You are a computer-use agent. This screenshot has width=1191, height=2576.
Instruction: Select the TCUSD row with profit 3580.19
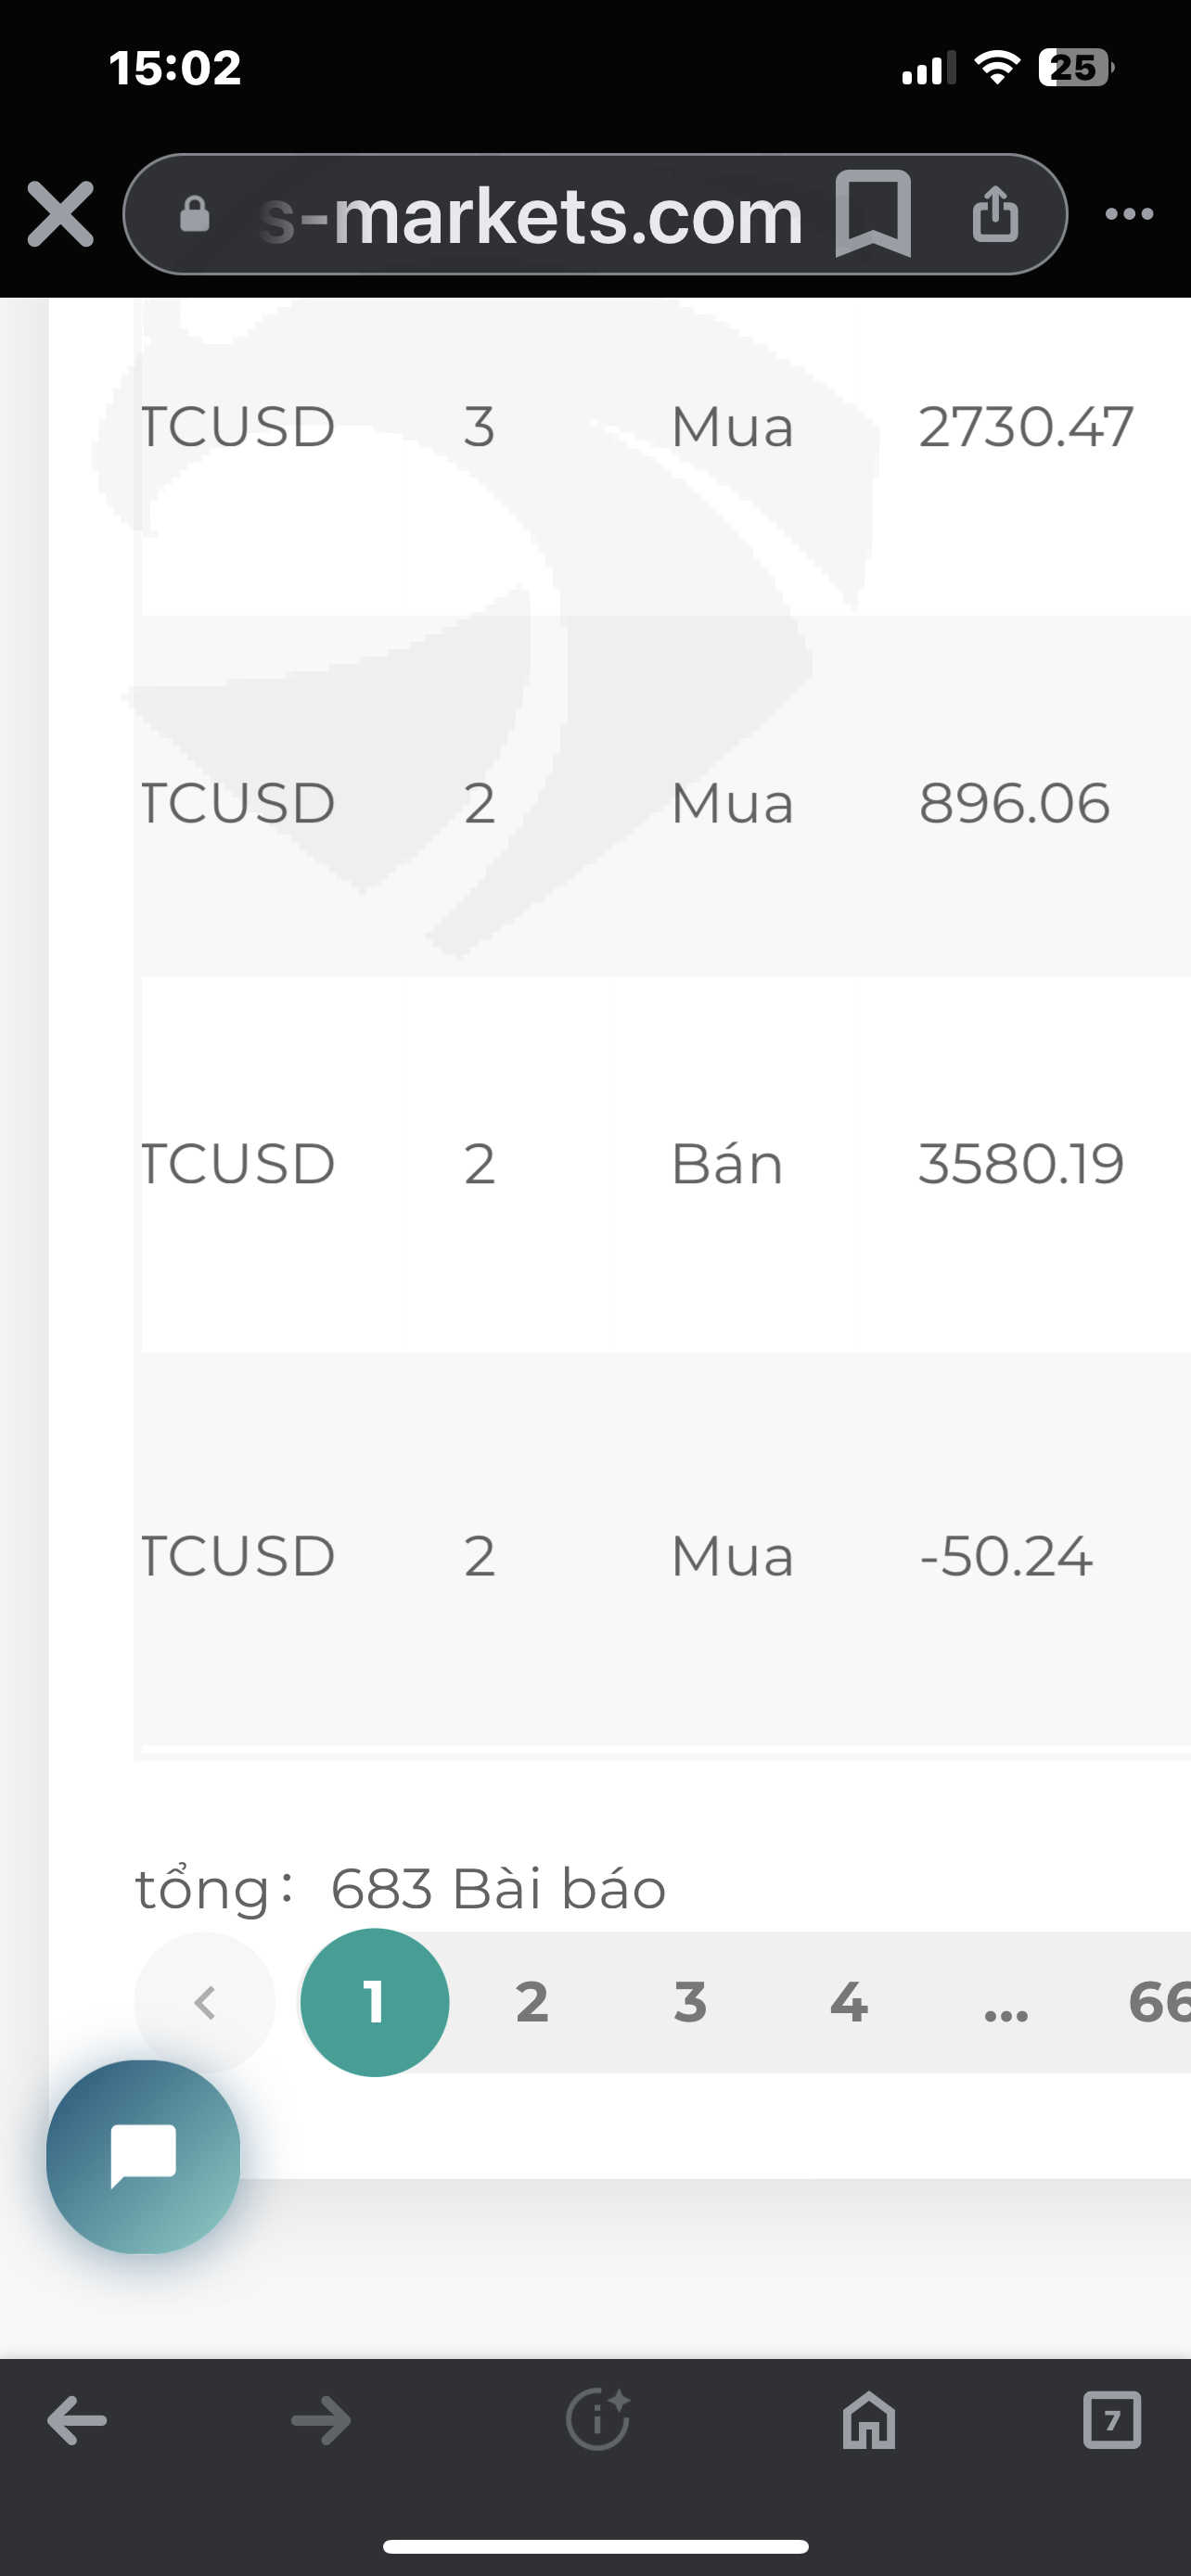(x=660, y=1164)
